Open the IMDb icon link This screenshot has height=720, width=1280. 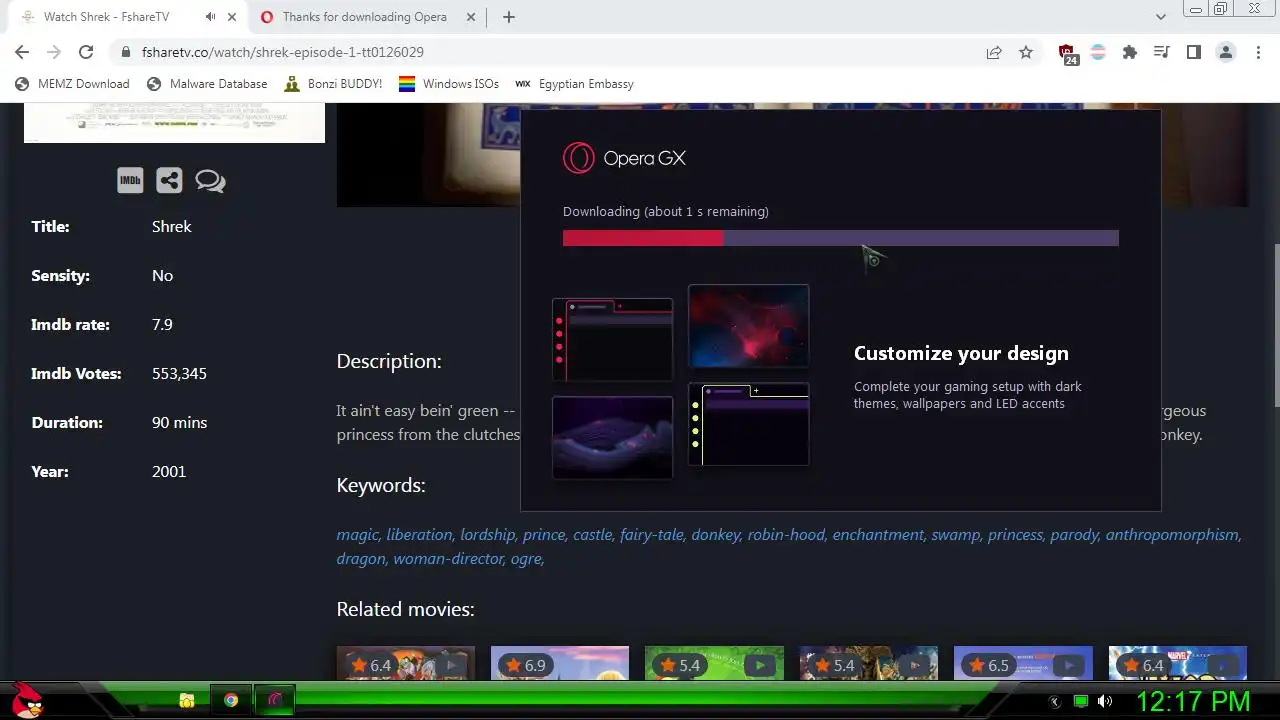coord(130,180)
